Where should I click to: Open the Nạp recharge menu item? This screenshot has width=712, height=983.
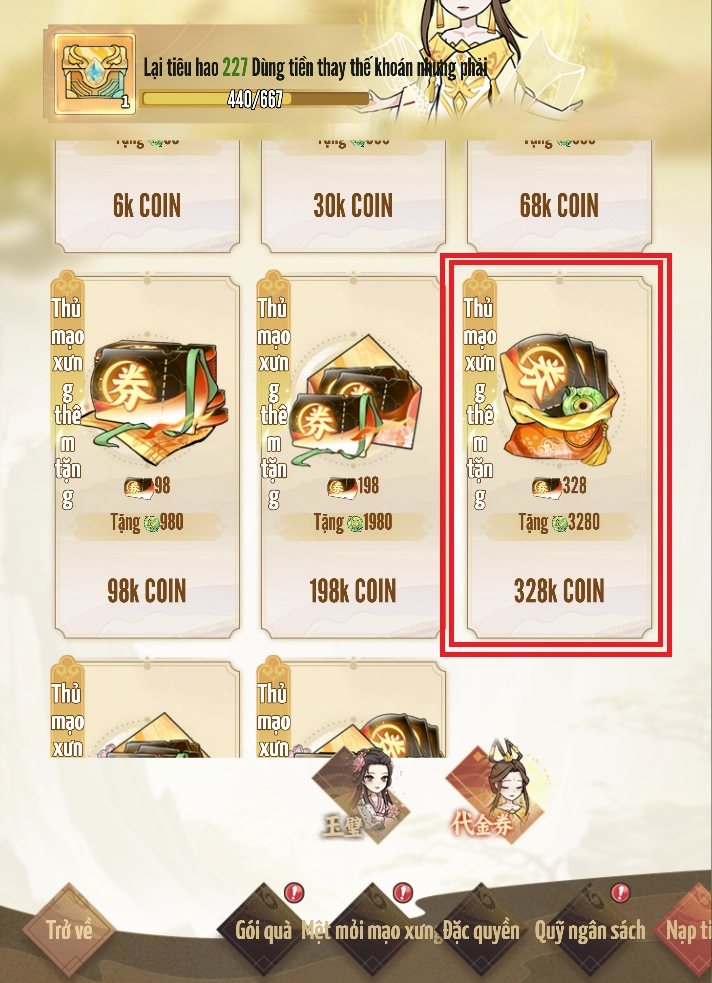[686, 930]
